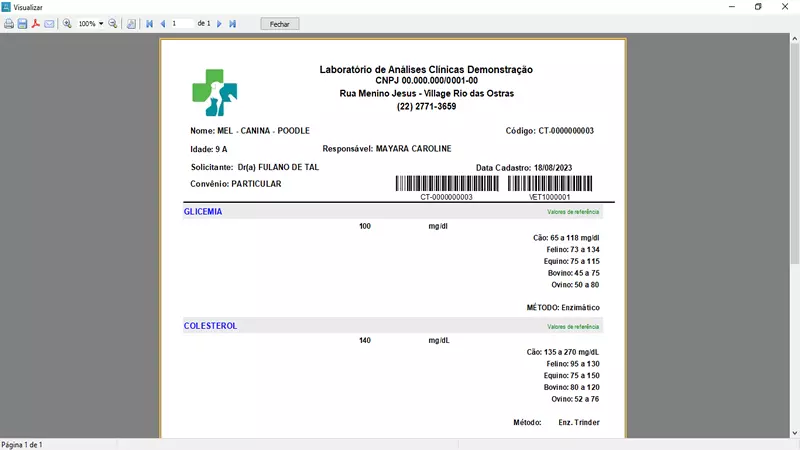Save the report using the diskette icon
This screenshot has height=450, width=800.
click(22, 23)
